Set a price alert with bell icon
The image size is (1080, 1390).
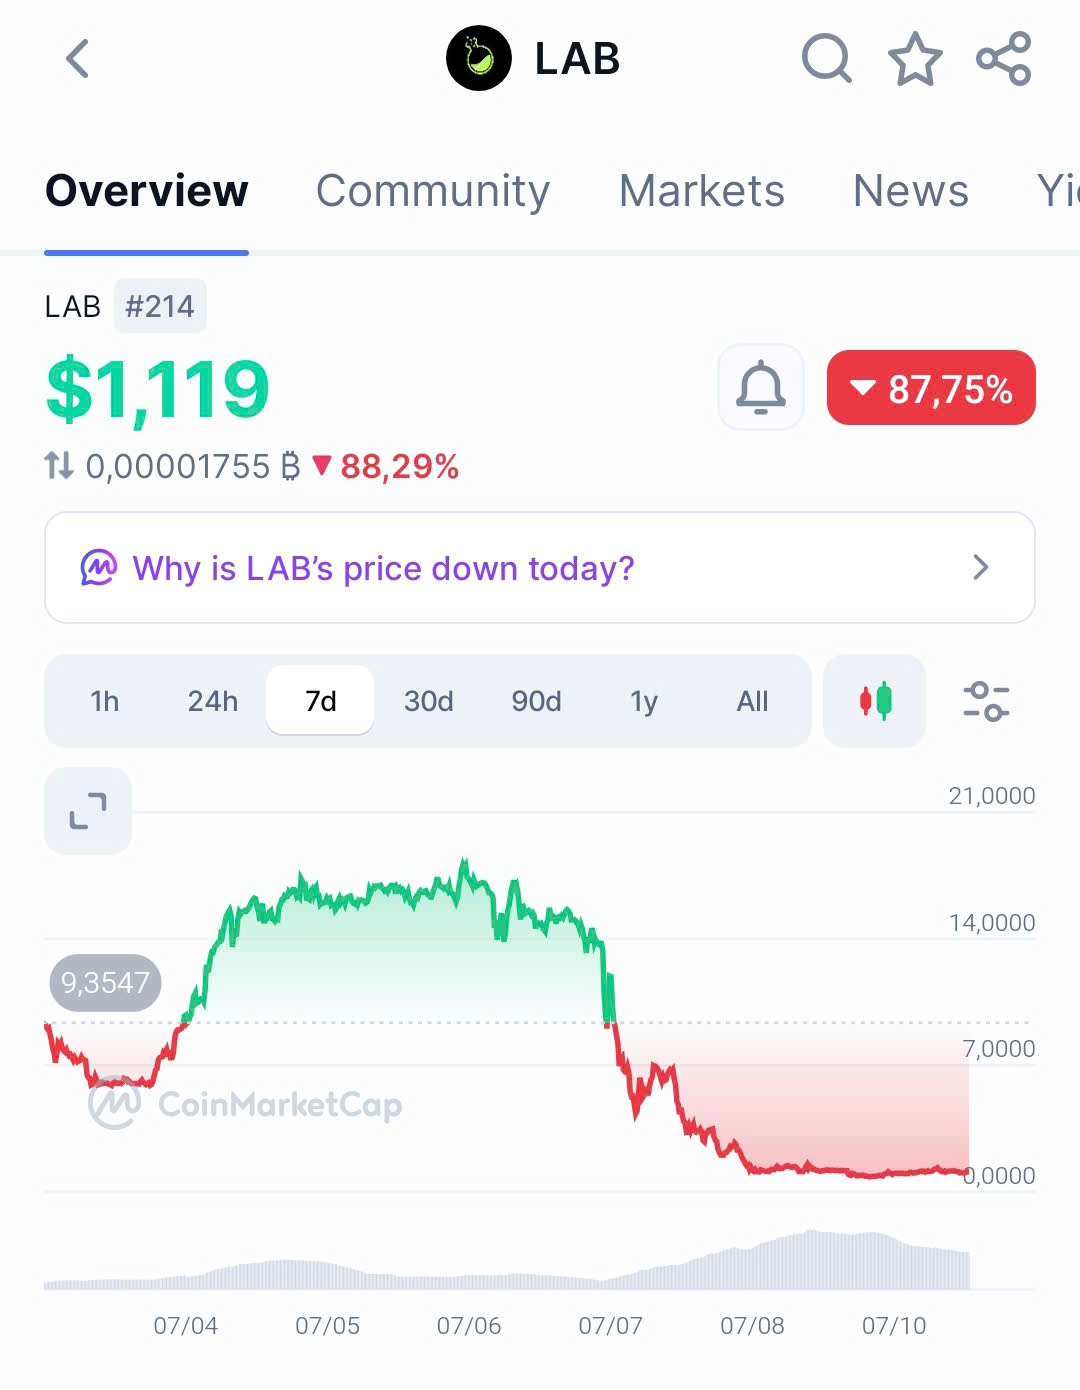(x=761, y=387)
